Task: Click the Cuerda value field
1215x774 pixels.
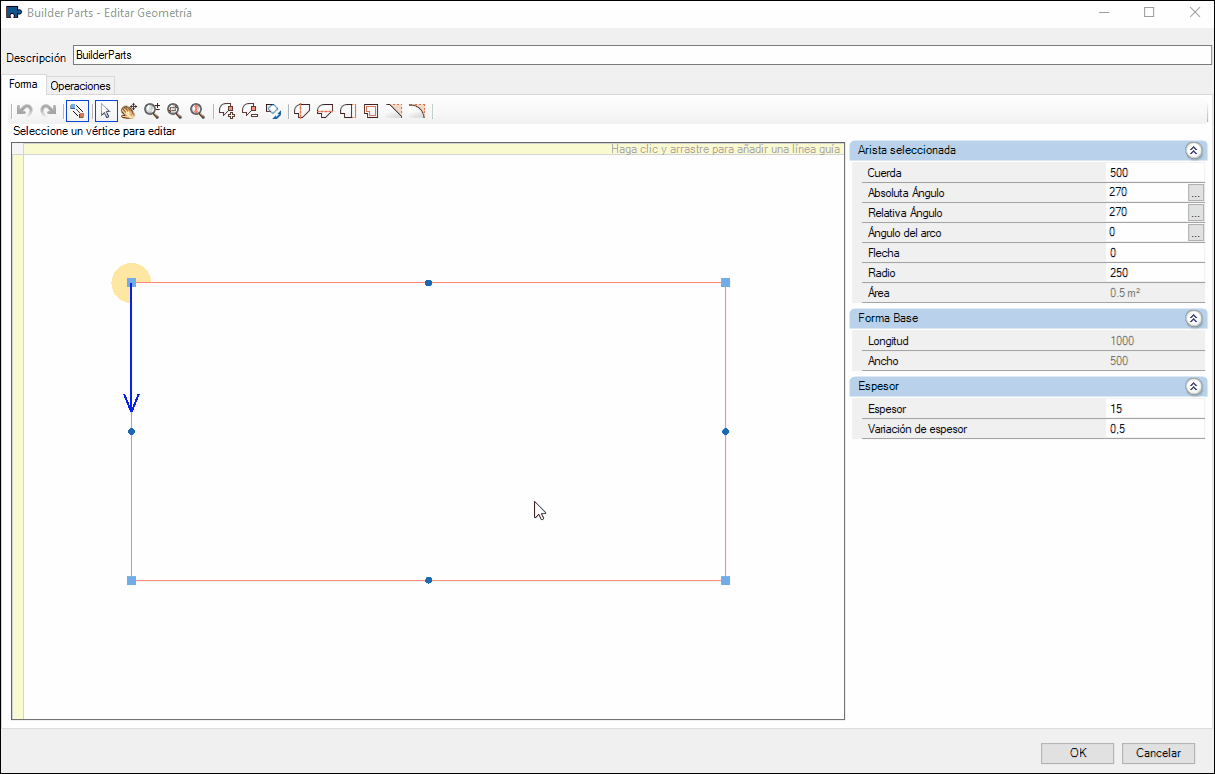Action: (x=1155, y=173)
